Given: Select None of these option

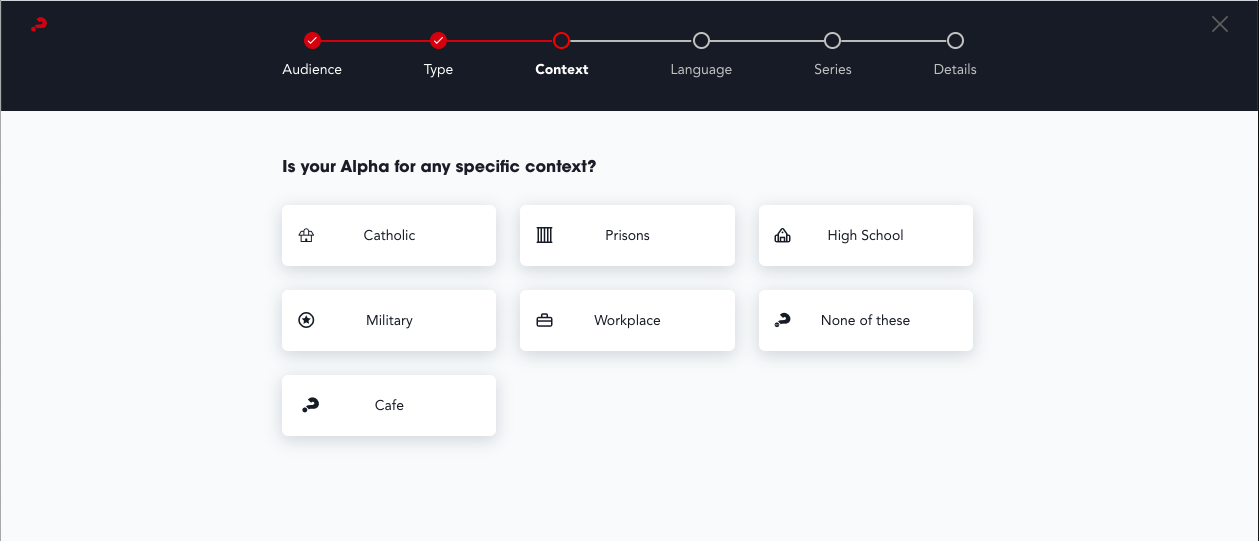Looking at the screenshot, I should (866, 320).
